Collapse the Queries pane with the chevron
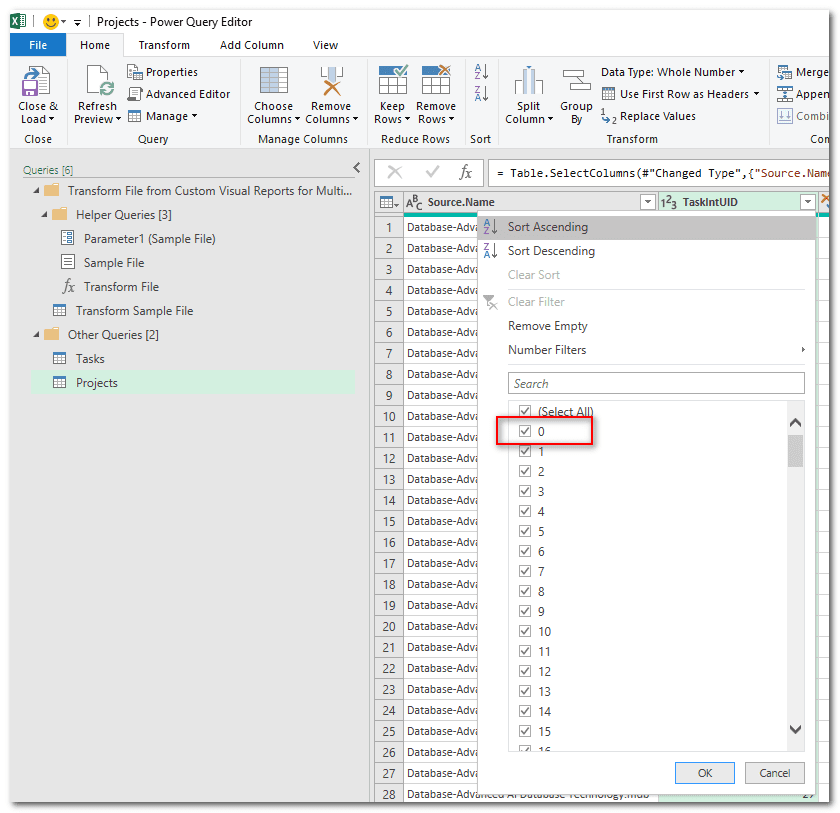This screenshot has width=840, height=813. [357, 168]
